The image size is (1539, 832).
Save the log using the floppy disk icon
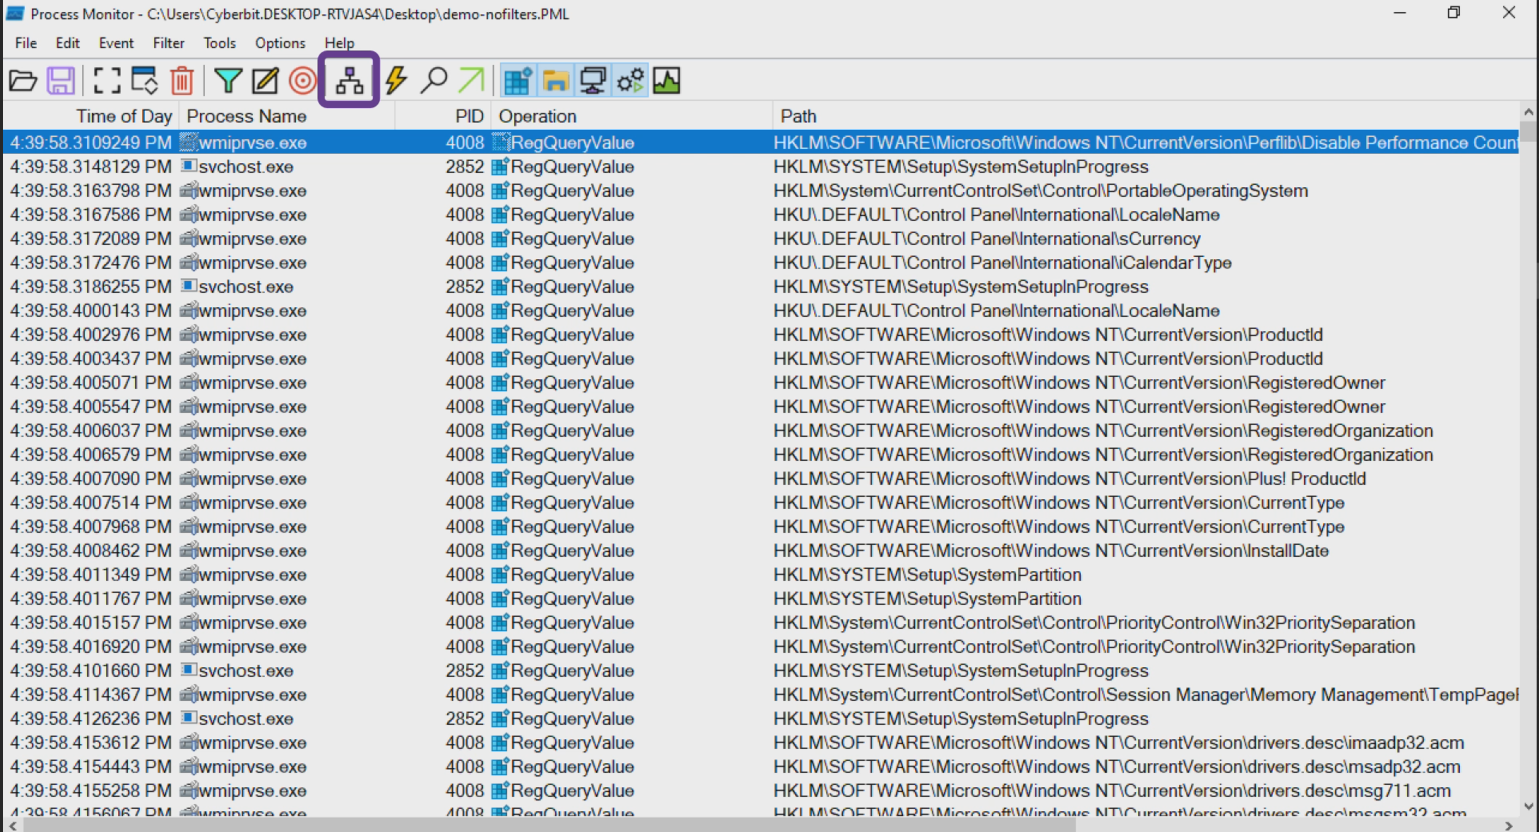pos(61,81)
